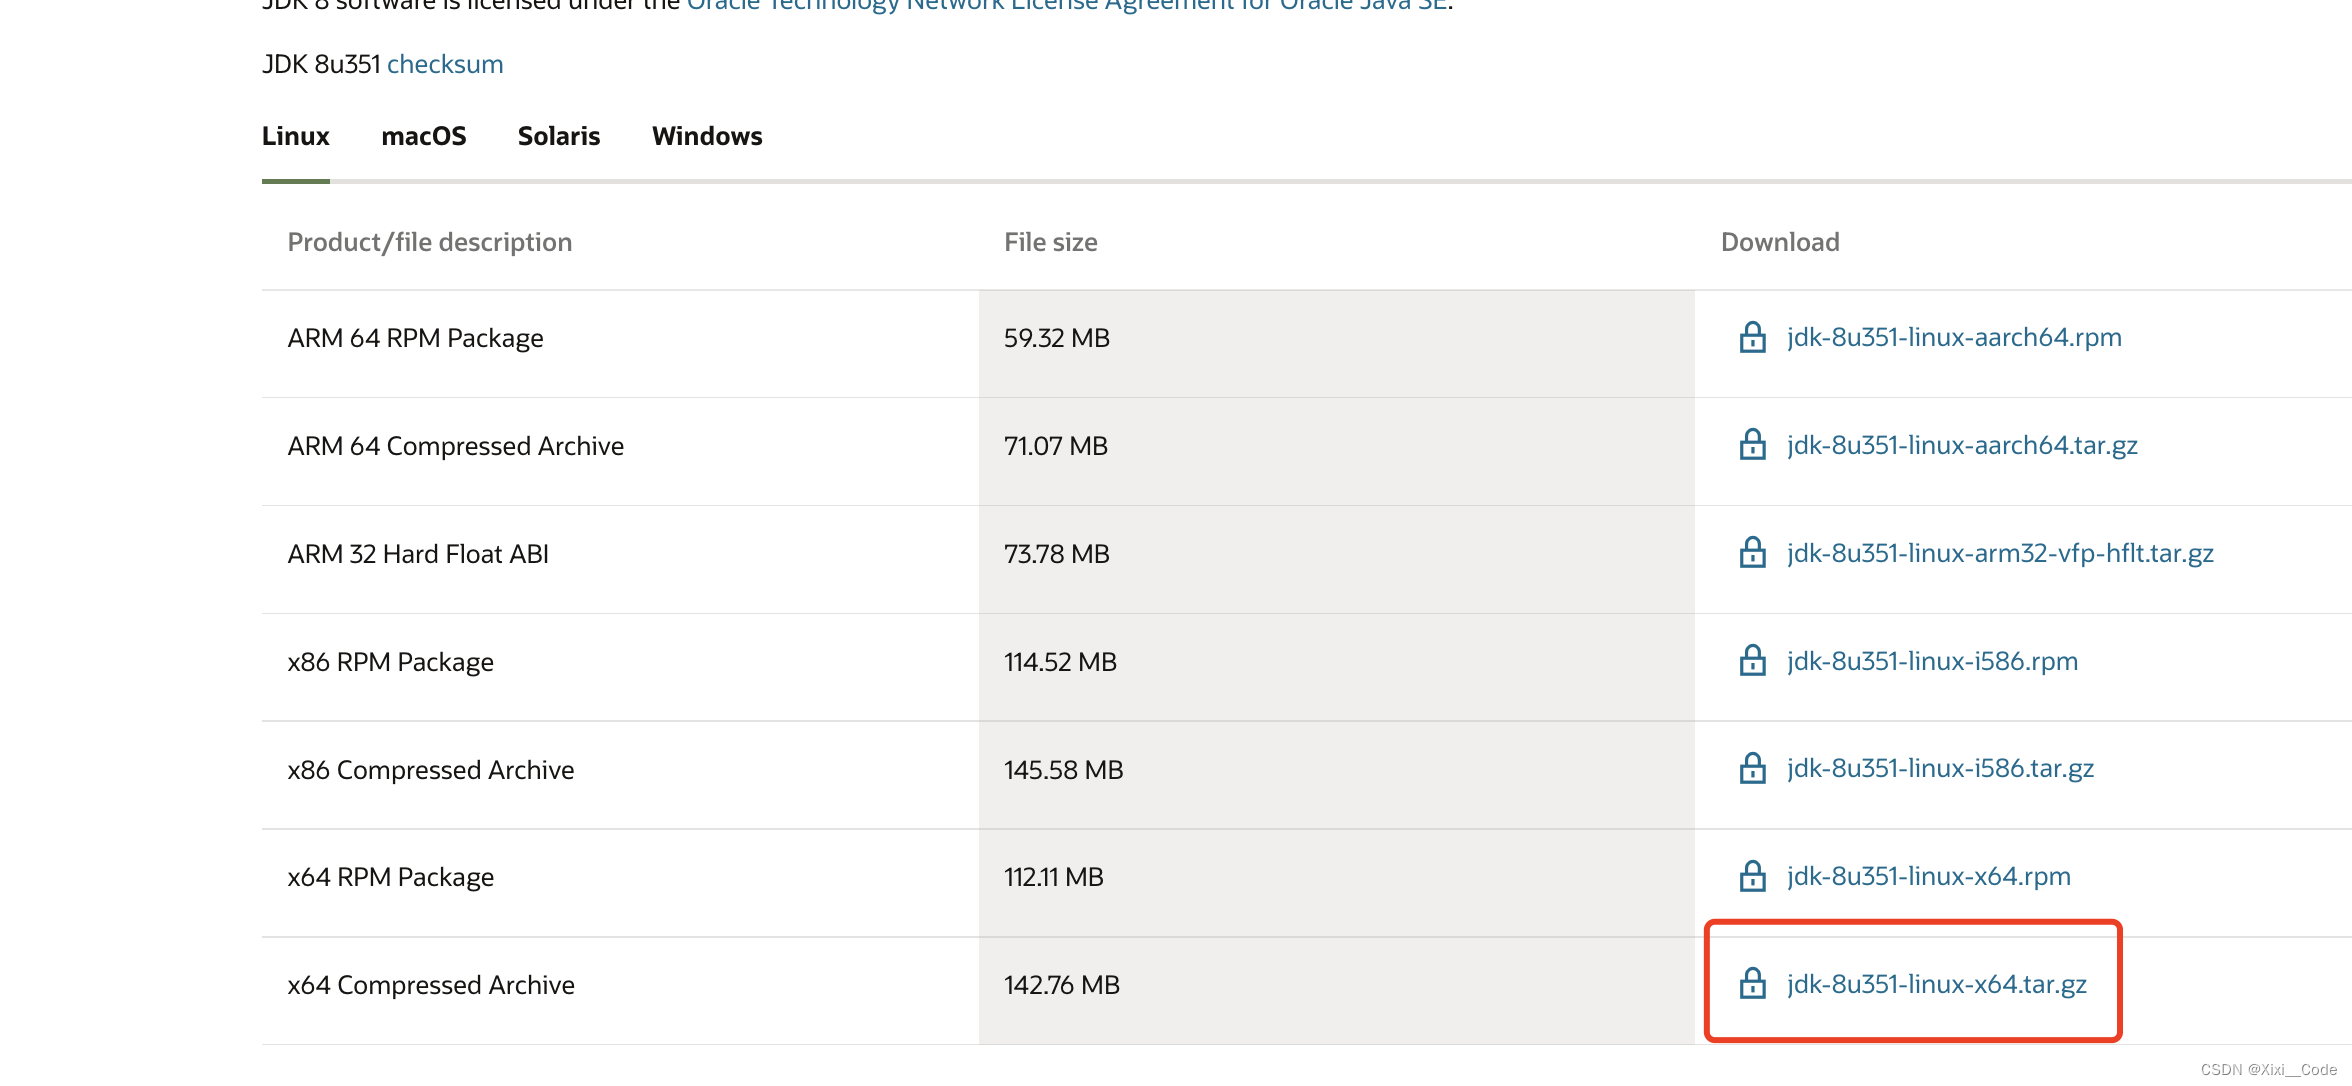This screenshot has height=1086, width=2352.
Task: Download jdk-8u351-linux-aarch64.tar.gz
Action: (1962, 445)
